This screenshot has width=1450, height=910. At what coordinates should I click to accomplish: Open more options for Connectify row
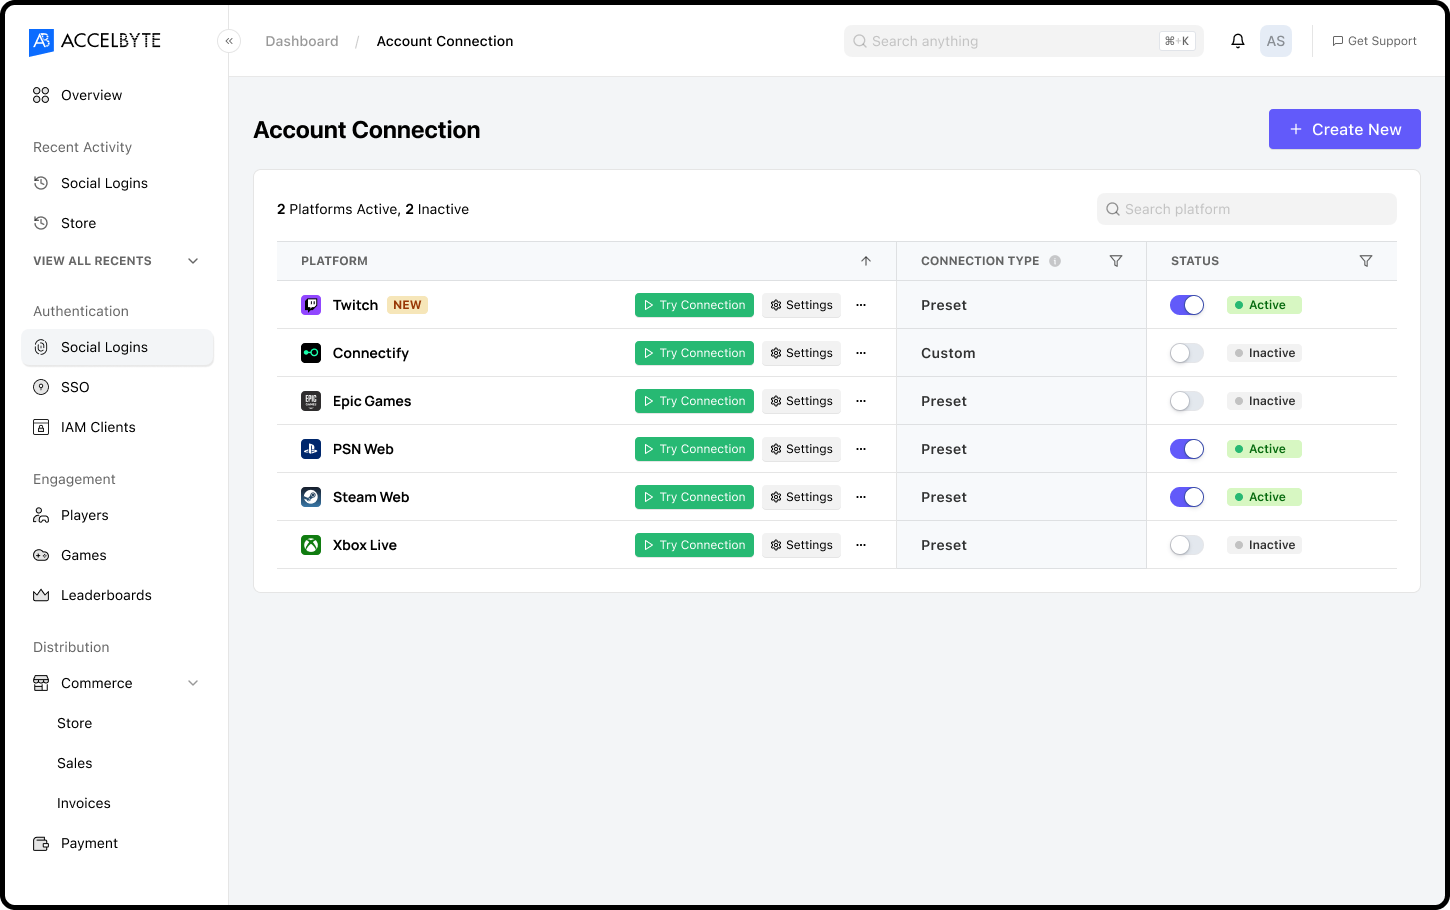point(861,353)
